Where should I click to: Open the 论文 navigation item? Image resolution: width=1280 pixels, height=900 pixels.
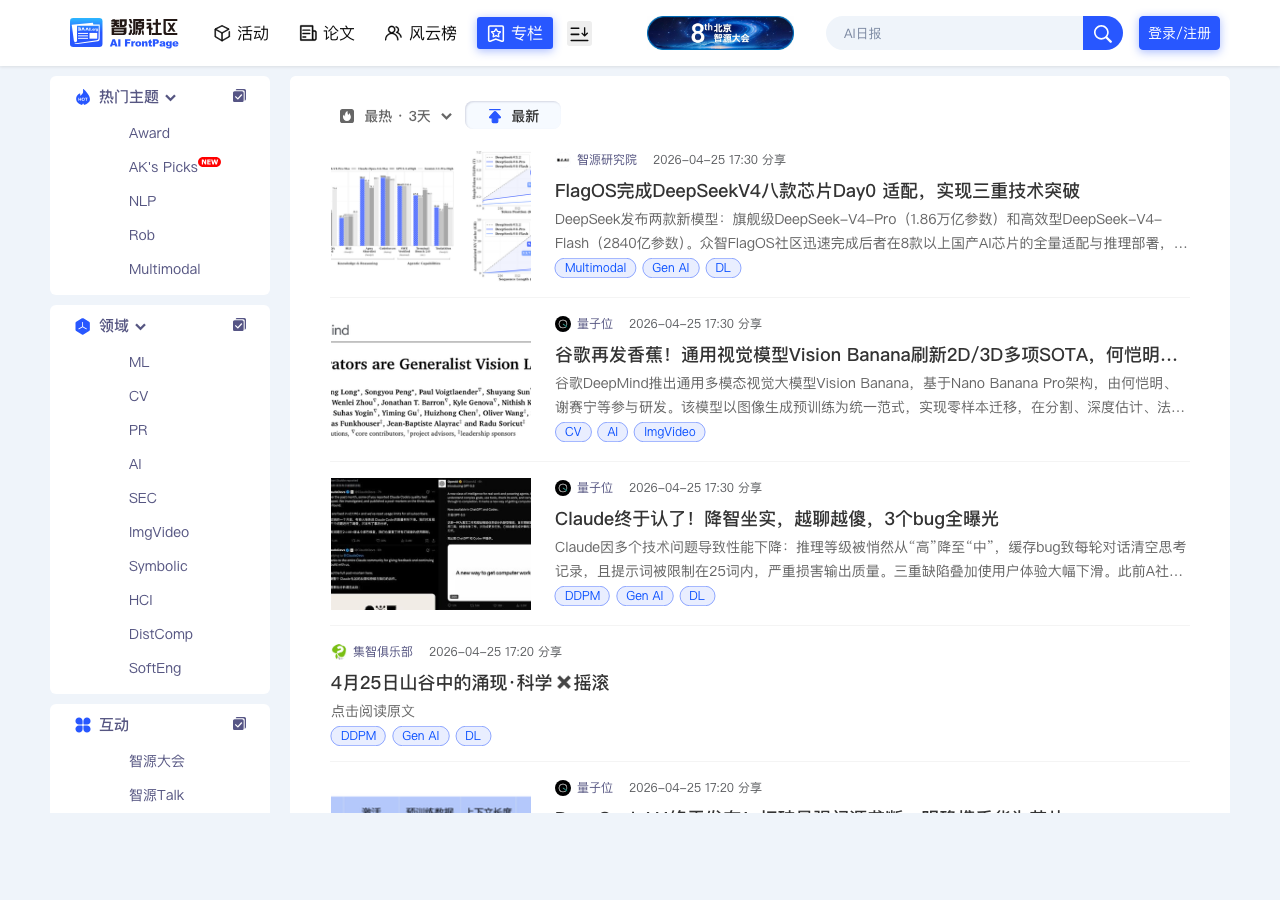[327, 33]
